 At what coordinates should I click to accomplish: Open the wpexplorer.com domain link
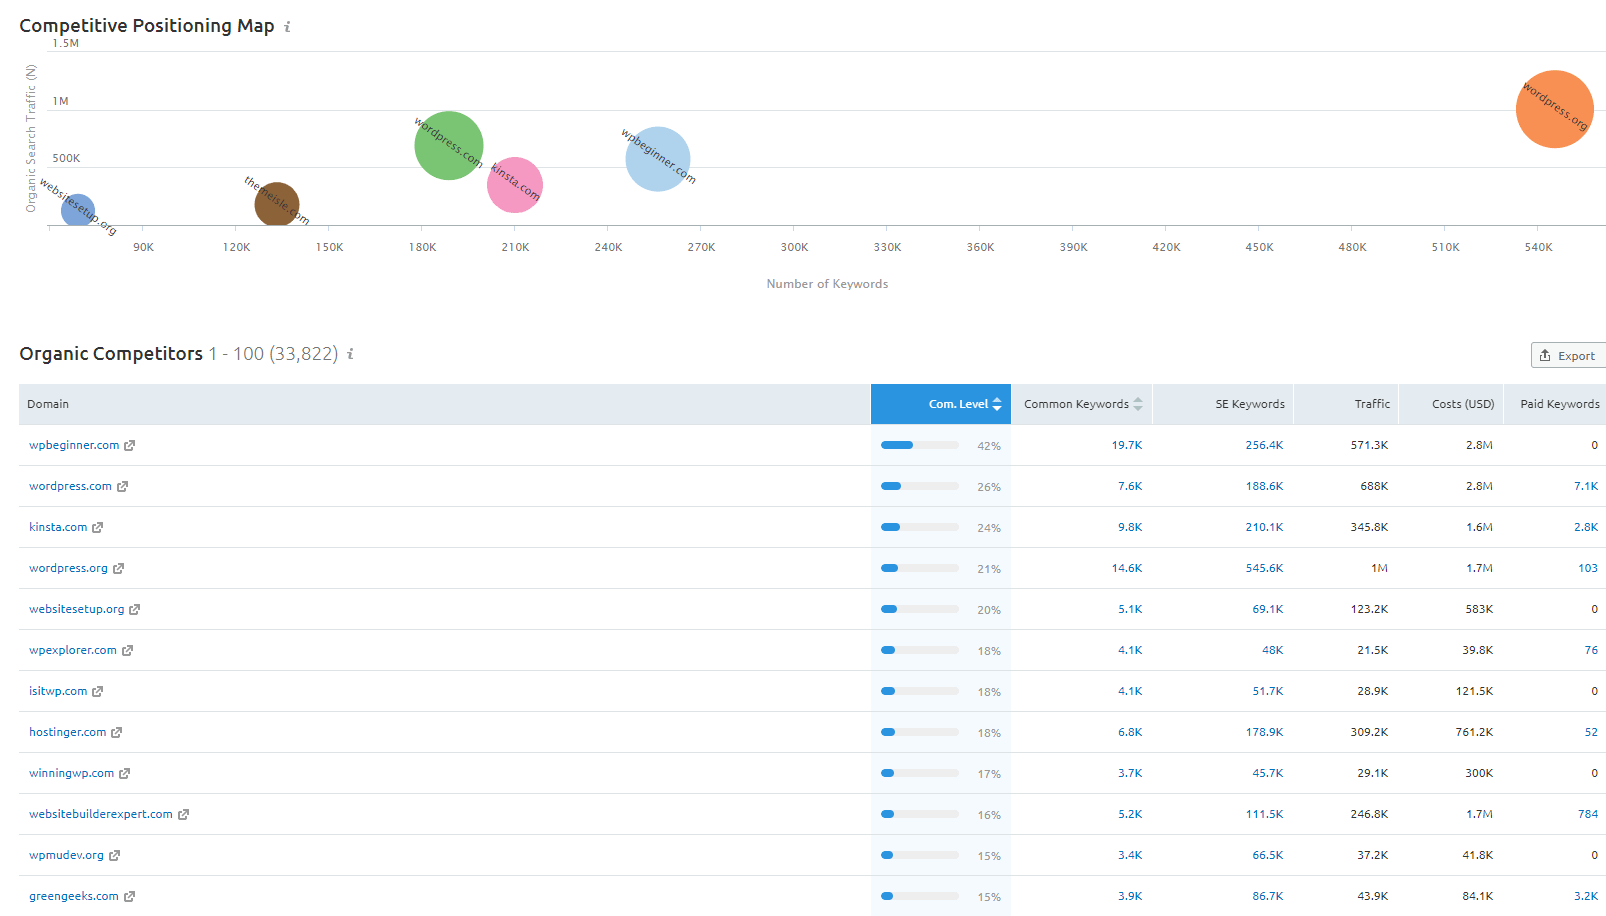click(x=73, y=650)
